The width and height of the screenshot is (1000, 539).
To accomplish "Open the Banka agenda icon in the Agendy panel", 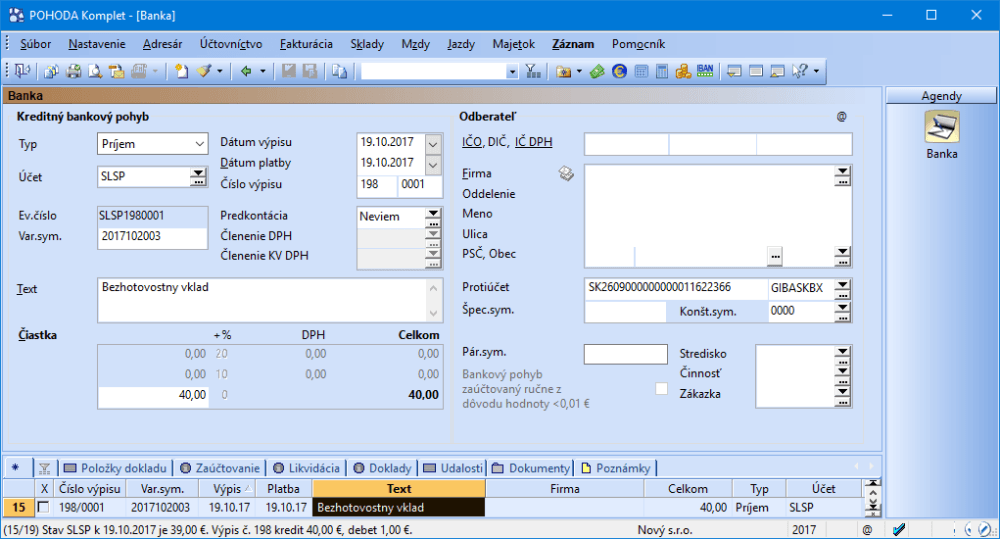I will (942, 127).
